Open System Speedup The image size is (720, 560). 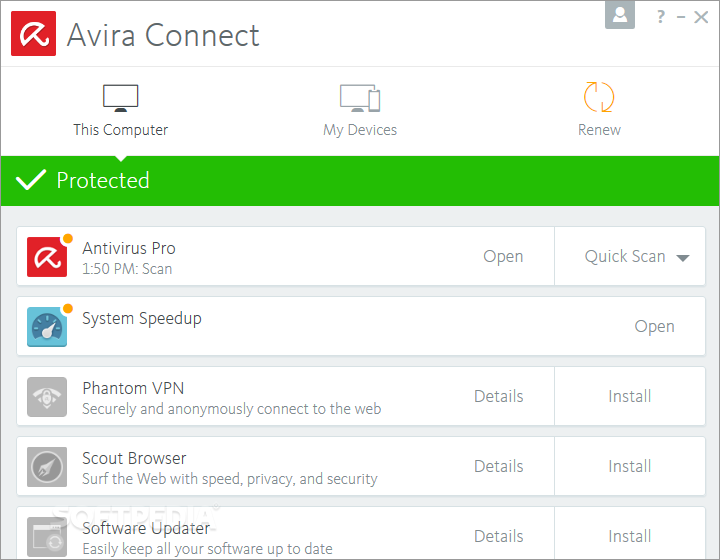[654, 327]
